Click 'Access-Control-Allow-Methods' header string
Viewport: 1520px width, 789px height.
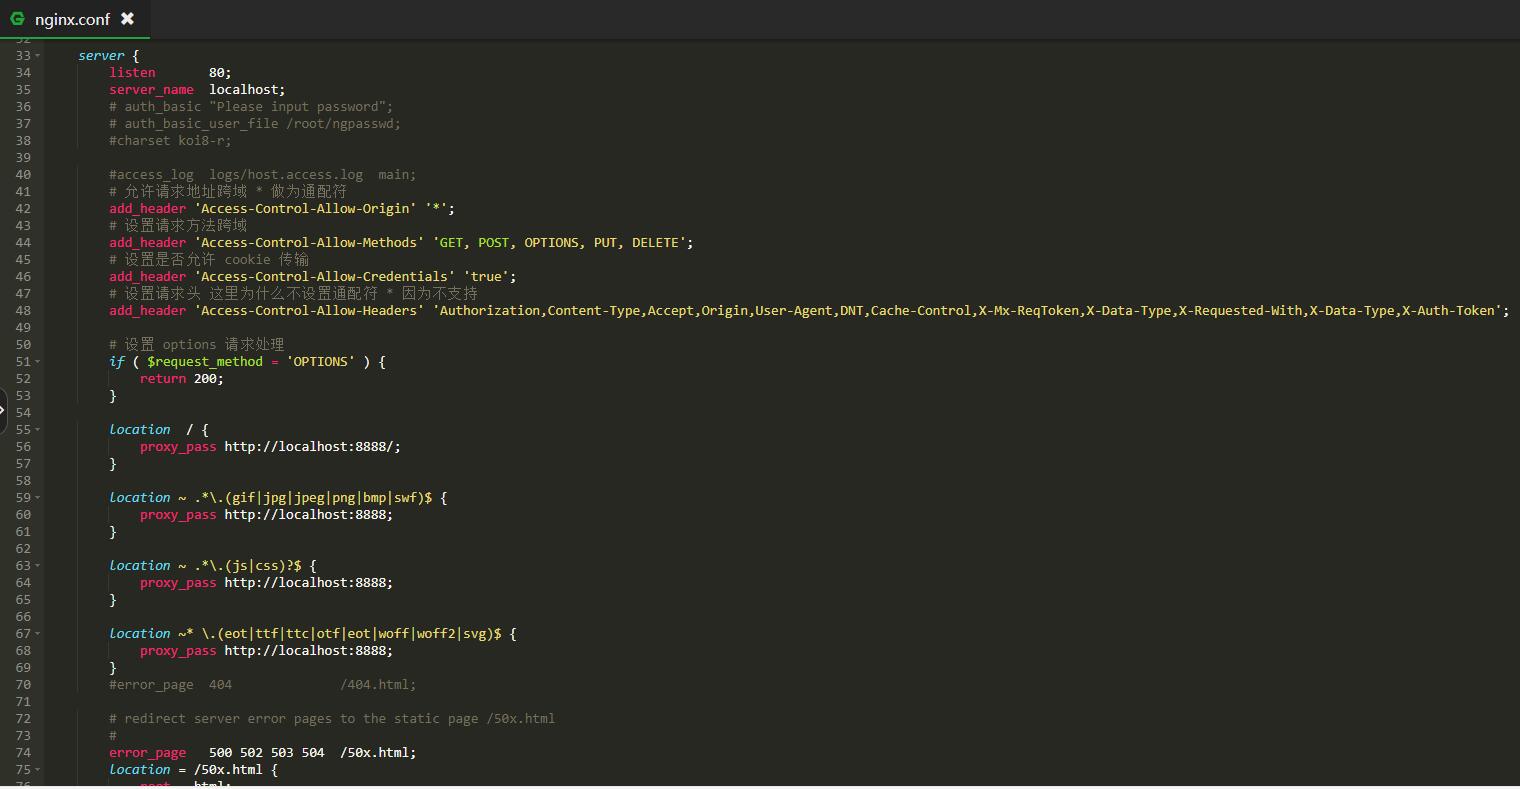pos(309,242)
